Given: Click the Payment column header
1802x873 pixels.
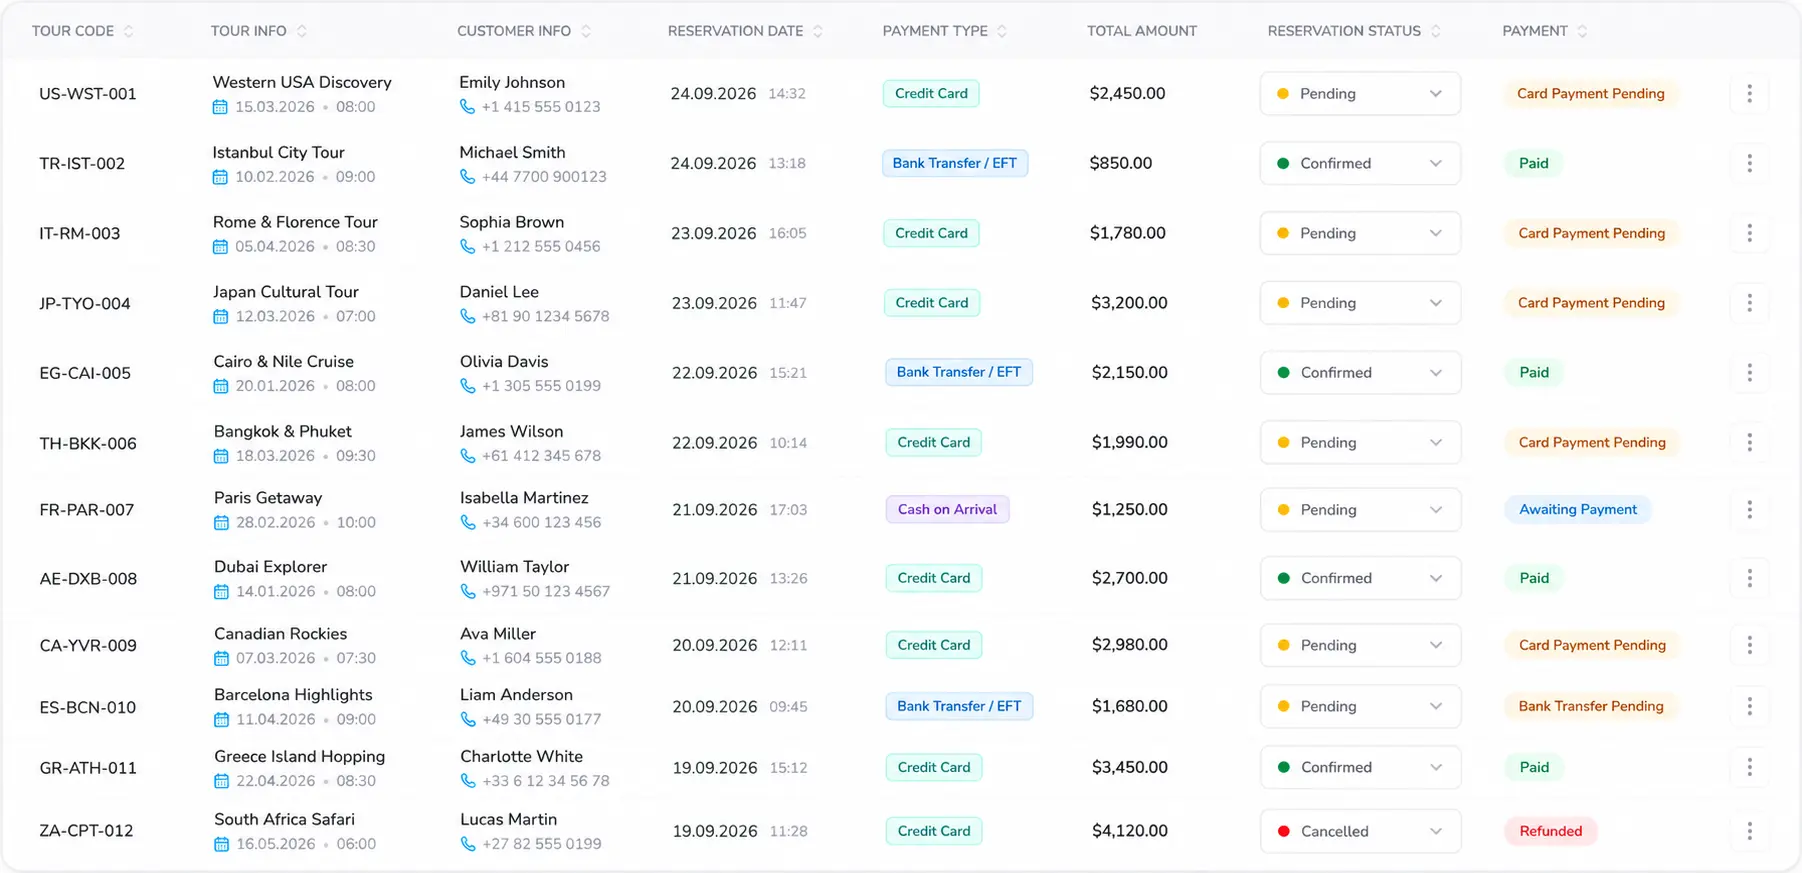Looking at the screenshot, I should (x=1535, y=31).
